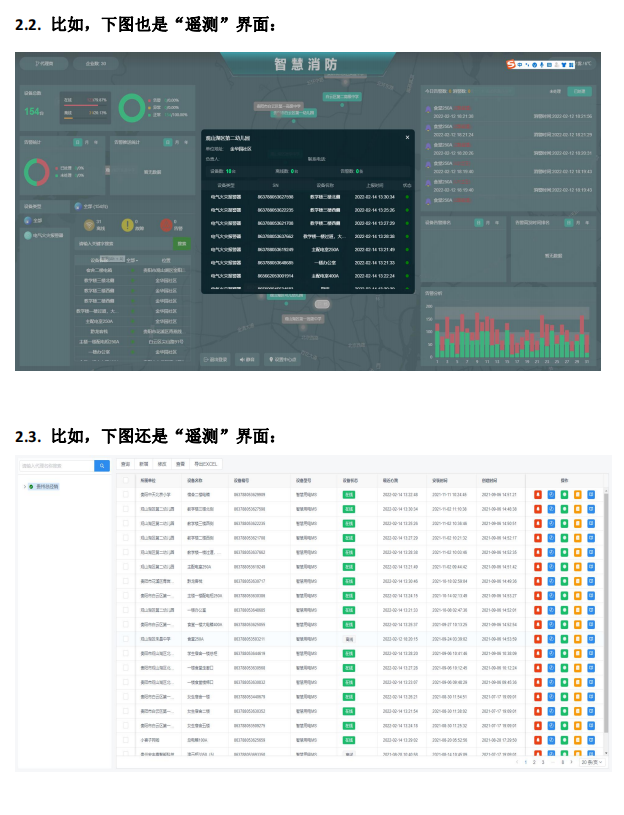
Task: Click the blue search icon button
Action: [102, 466]
